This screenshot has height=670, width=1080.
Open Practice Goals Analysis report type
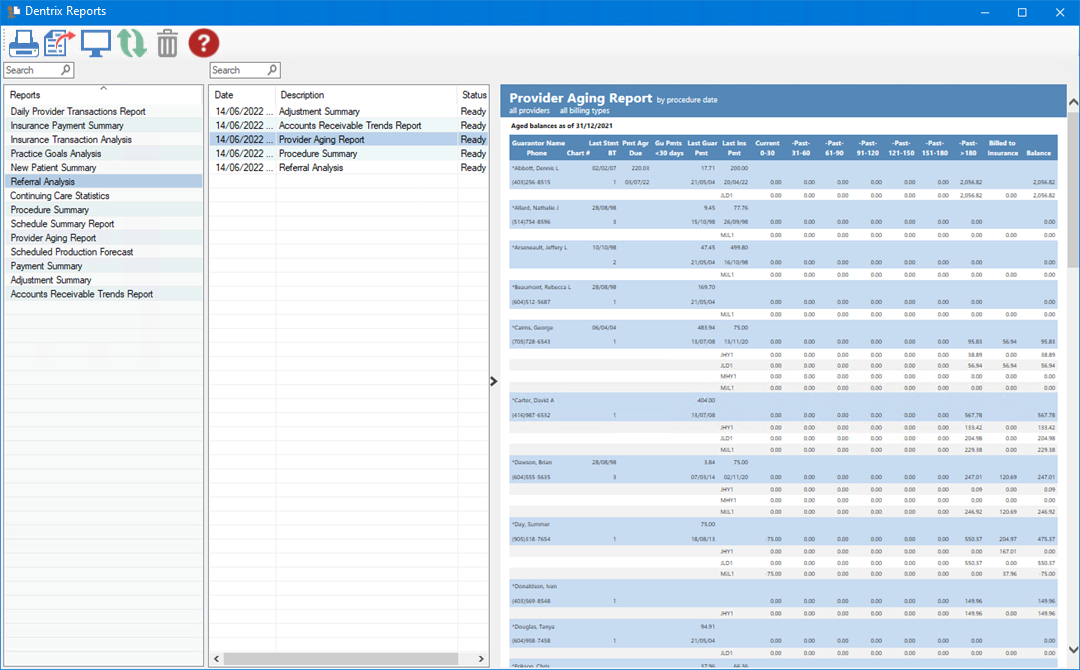pos(56,154)
